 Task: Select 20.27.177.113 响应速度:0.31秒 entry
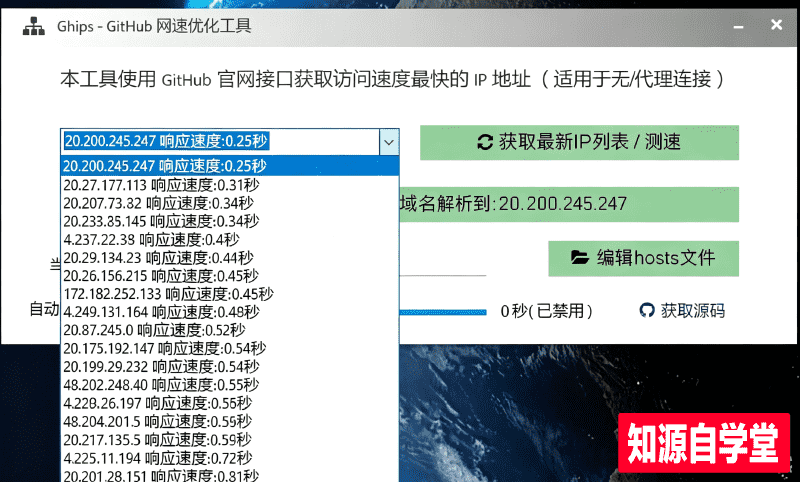230,185
